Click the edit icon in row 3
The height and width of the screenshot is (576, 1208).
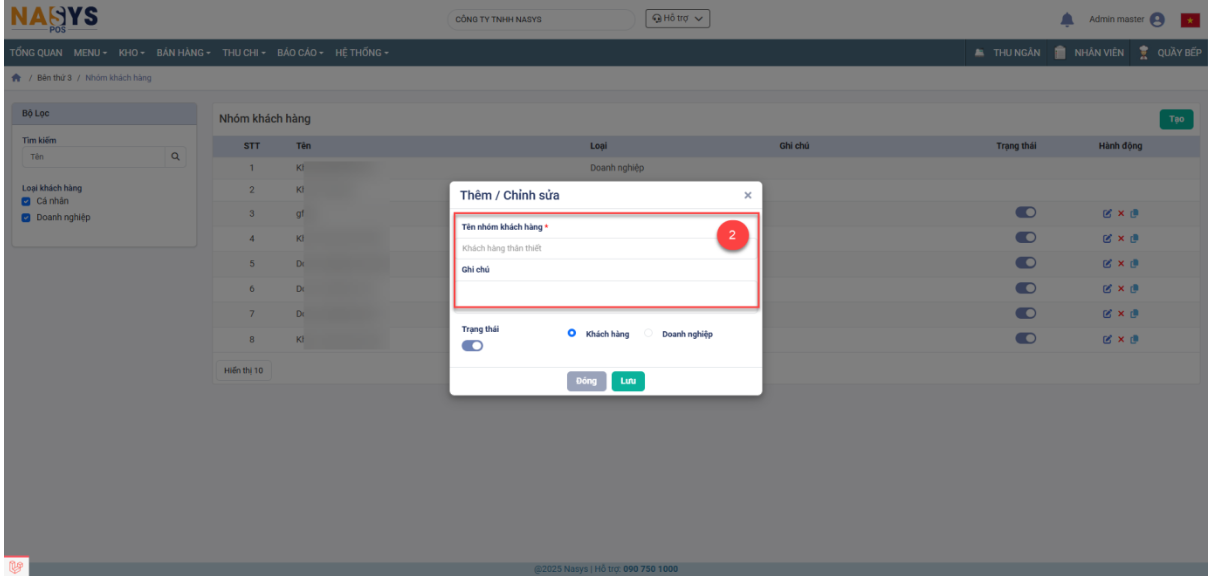[1107, 213]
